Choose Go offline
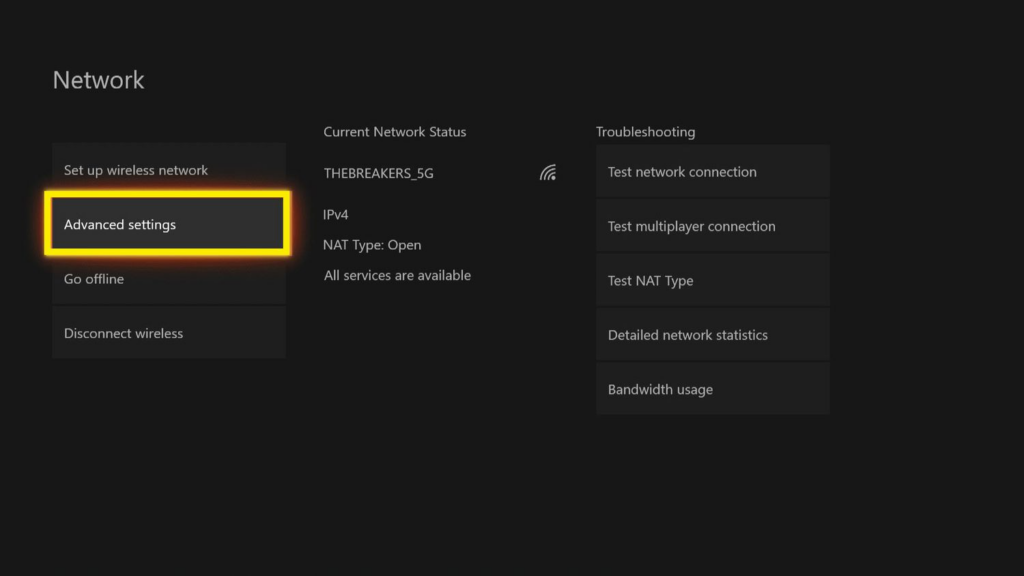 (x=168, y=279)
